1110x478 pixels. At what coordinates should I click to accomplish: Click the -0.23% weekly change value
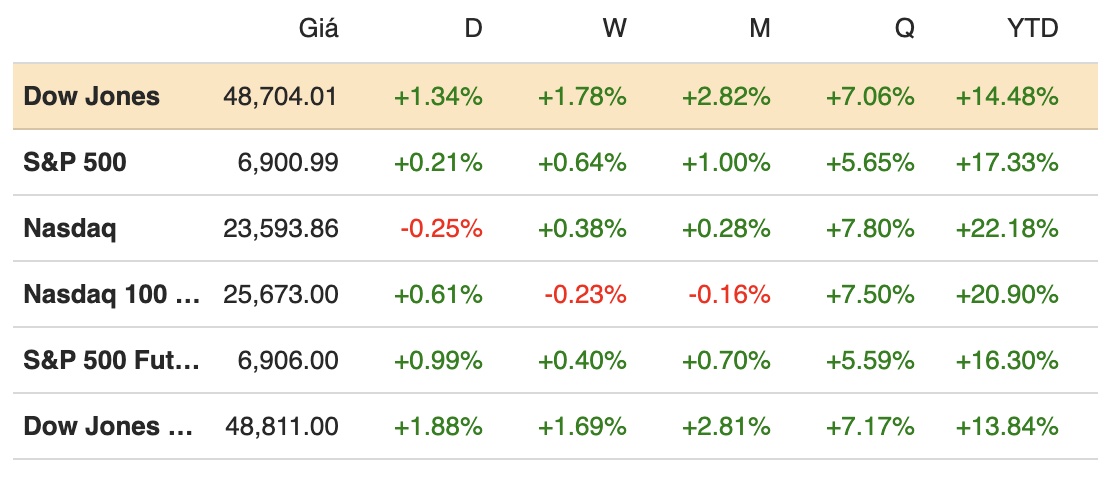585,294
